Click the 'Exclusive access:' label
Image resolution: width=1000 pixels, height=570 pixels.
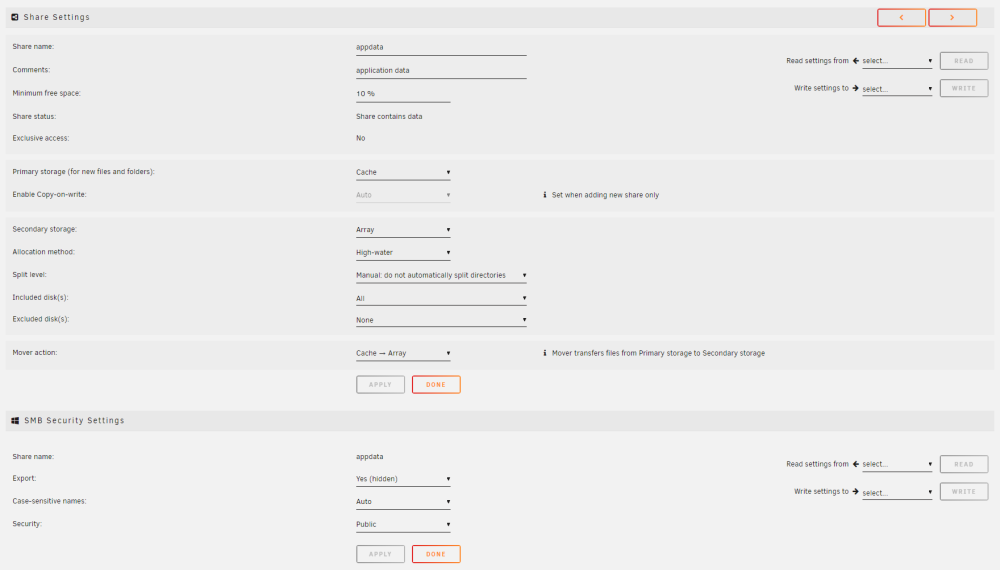point(41,138)
